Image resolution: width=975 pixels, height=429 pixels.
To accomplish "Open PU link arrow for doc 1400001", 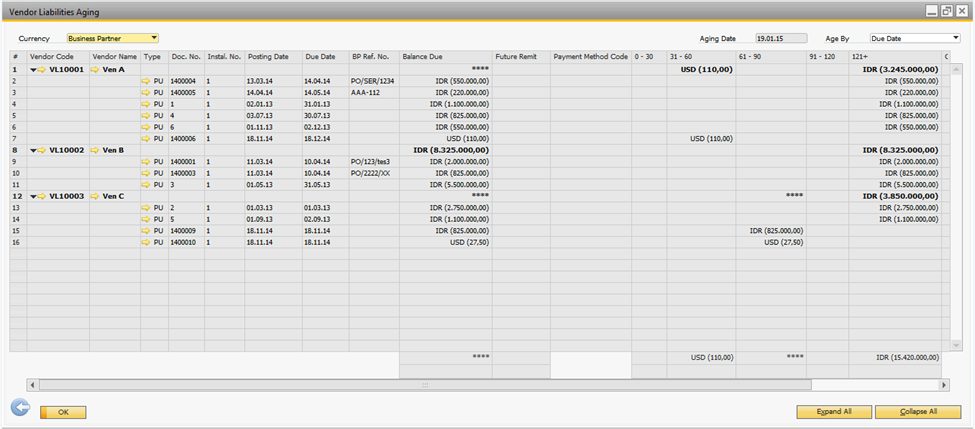I will click(x=146, y=162).
